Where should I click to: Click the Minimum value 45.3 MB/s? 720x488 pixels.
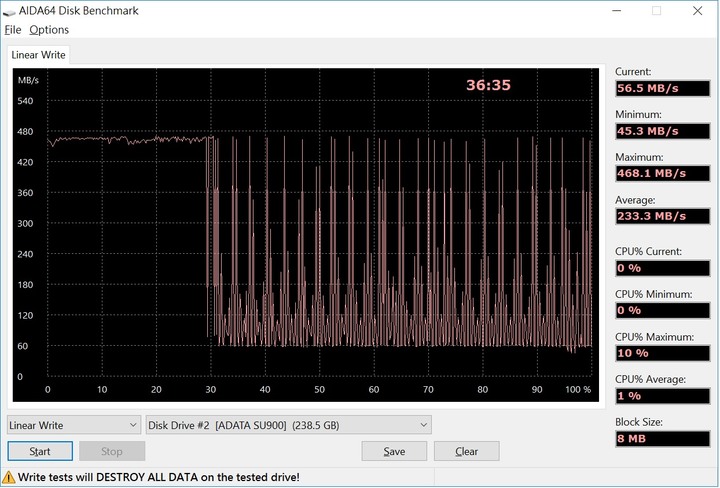pos(663,131)
